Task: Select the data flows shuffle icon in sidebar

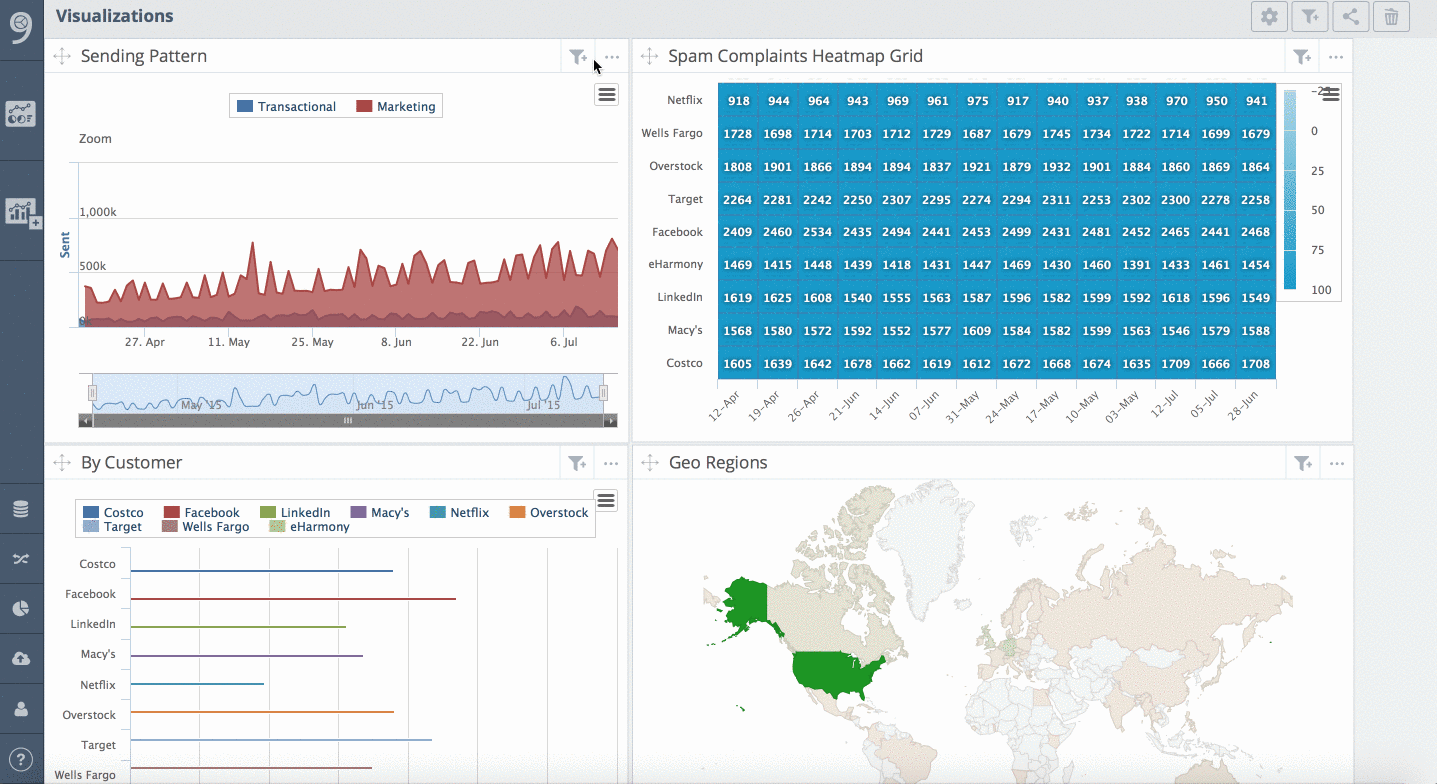Action: pyautogui.click(x=22, y=558)
